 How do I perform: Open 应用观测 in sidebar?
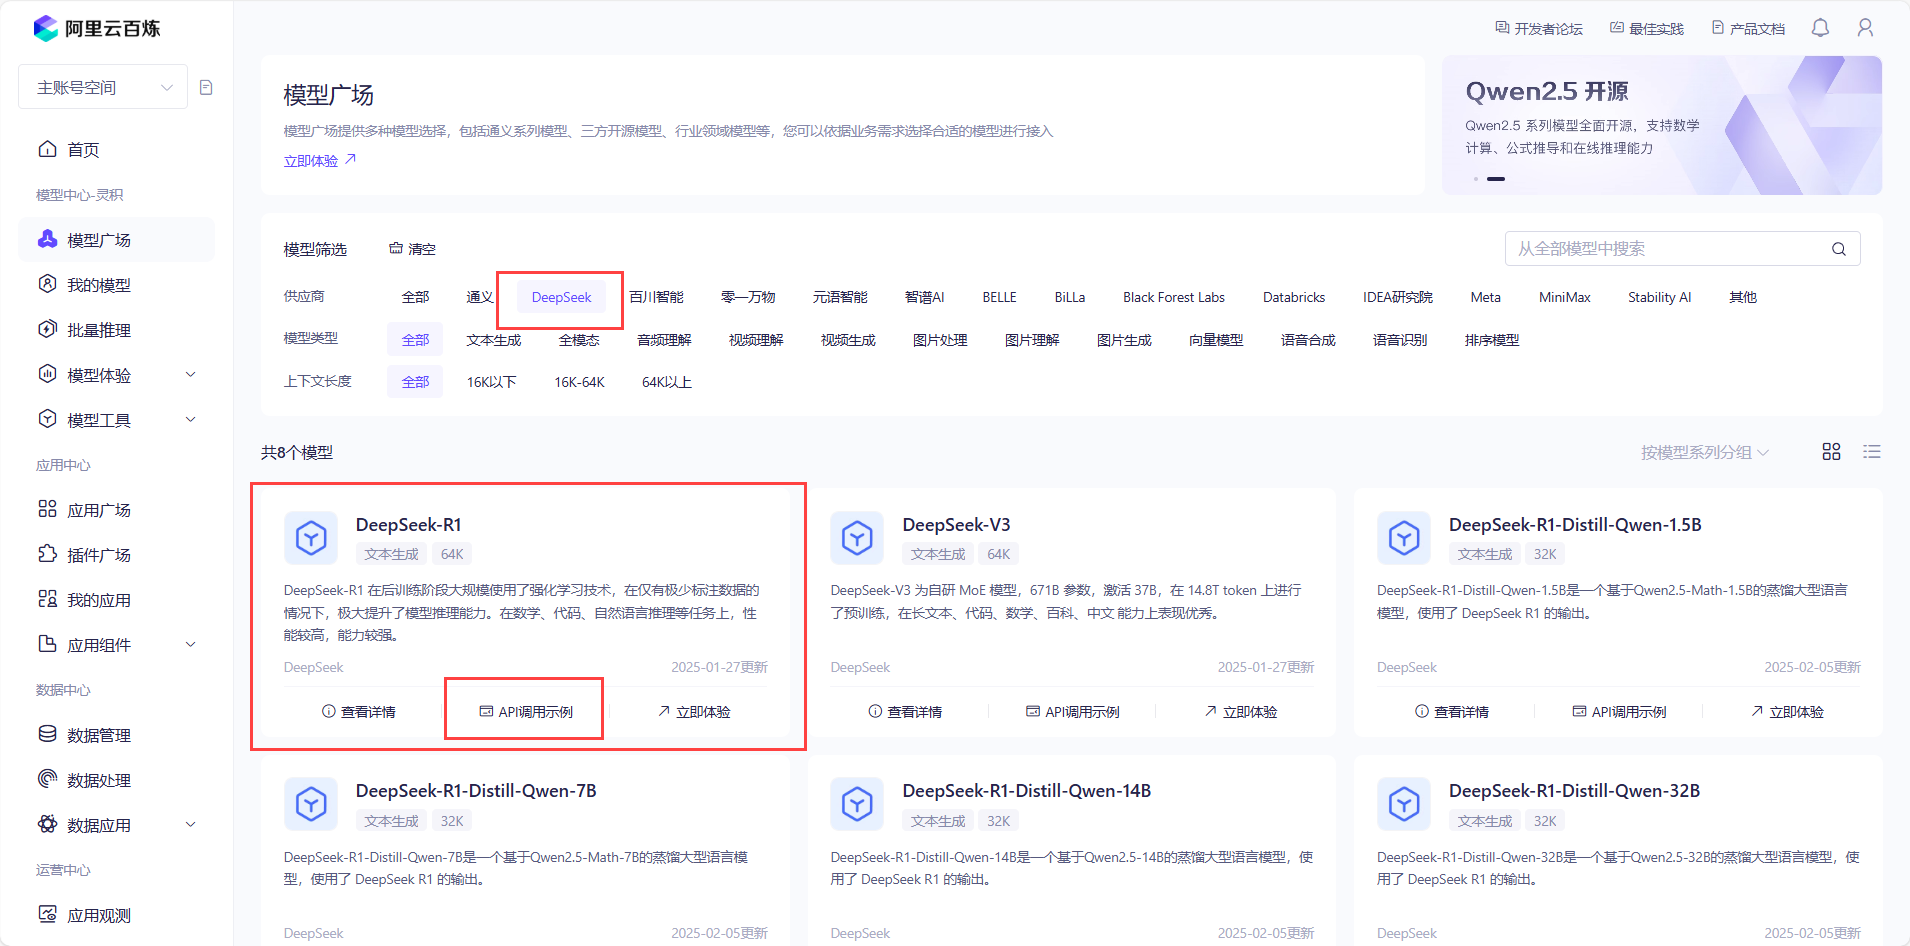116,915
